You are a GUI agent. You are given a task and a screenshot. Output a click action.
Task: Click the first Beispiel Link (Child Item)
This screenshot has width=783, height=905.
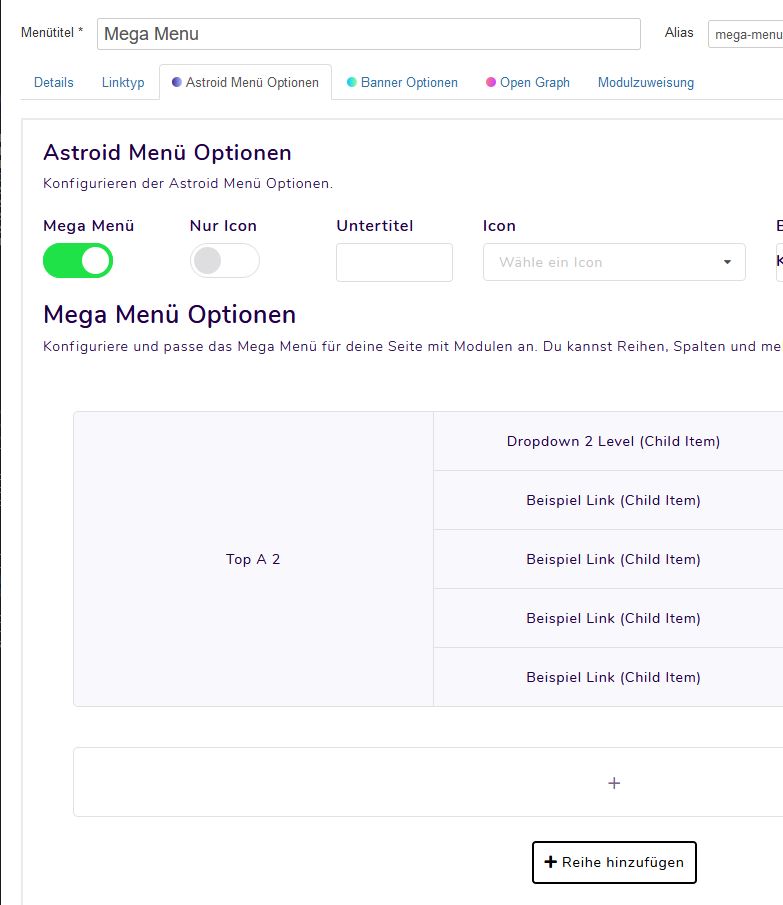[614, 500]
